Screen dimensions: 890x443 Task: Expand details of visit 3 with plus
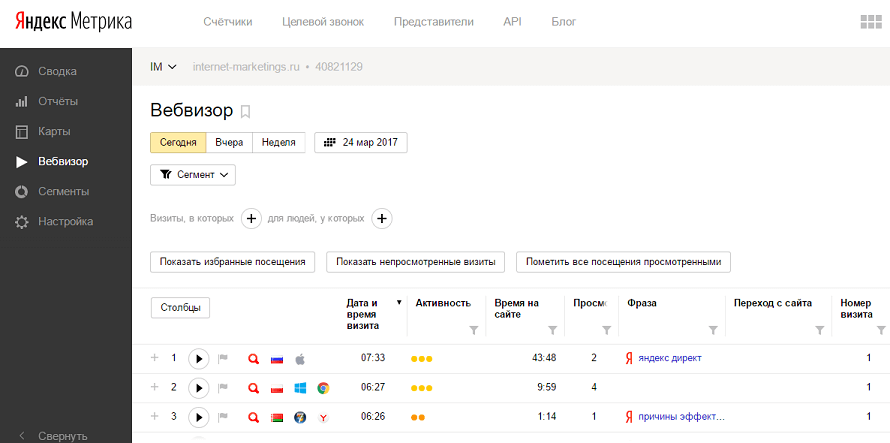click(154, 416)
